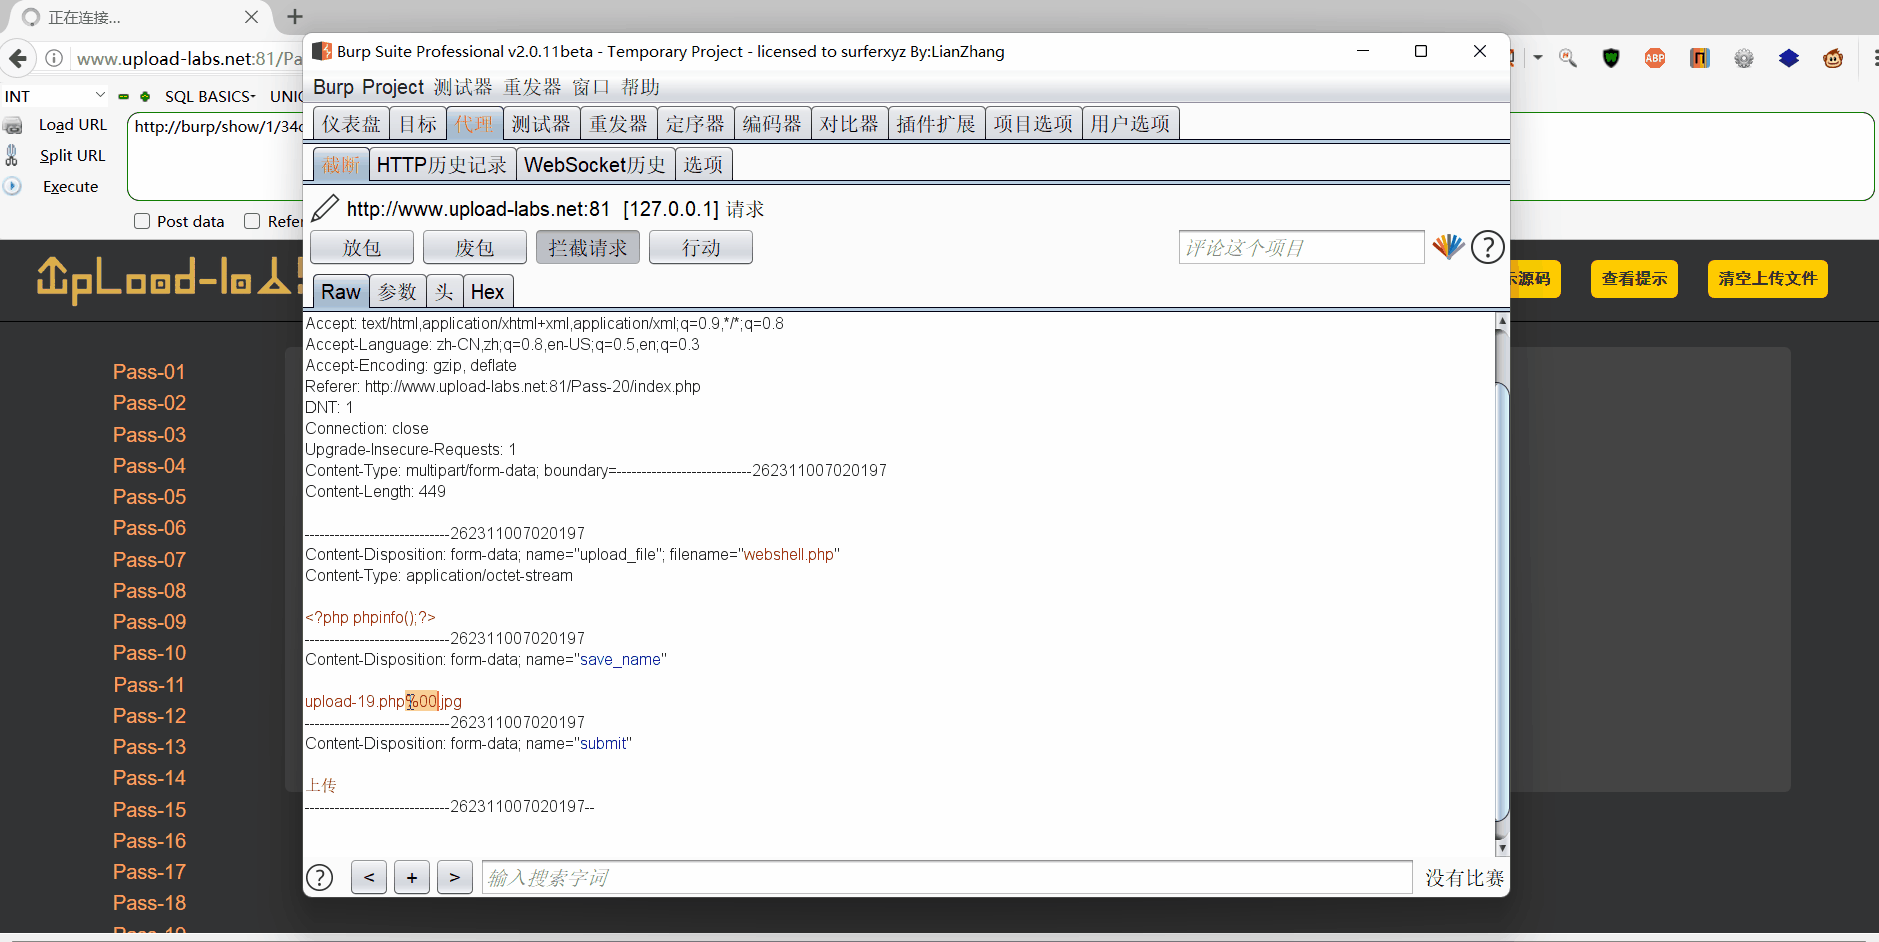Click the filename "webshell.php" text in request

788,554
